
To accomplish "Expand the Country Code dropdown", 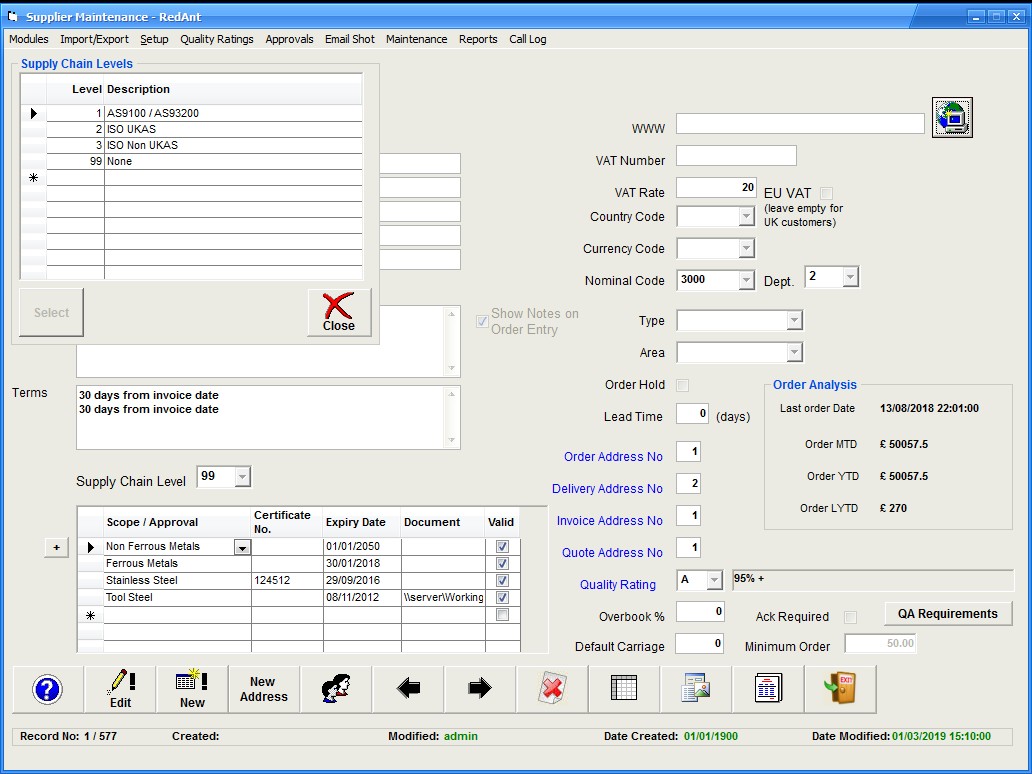I will tap(746, 217).
